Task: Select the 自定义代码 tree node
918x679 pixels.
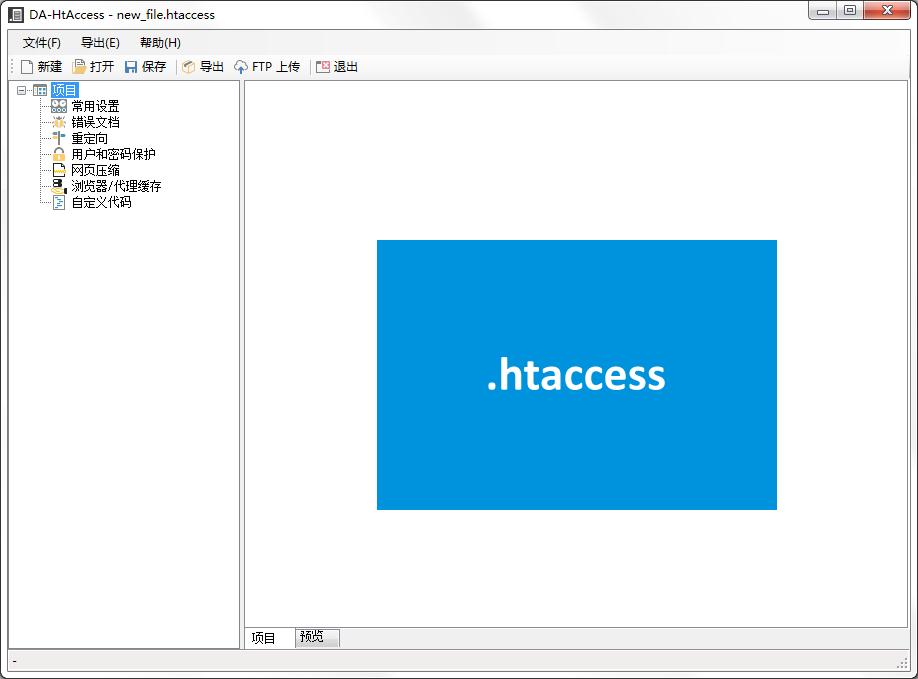Action: (x=59, y=202)
